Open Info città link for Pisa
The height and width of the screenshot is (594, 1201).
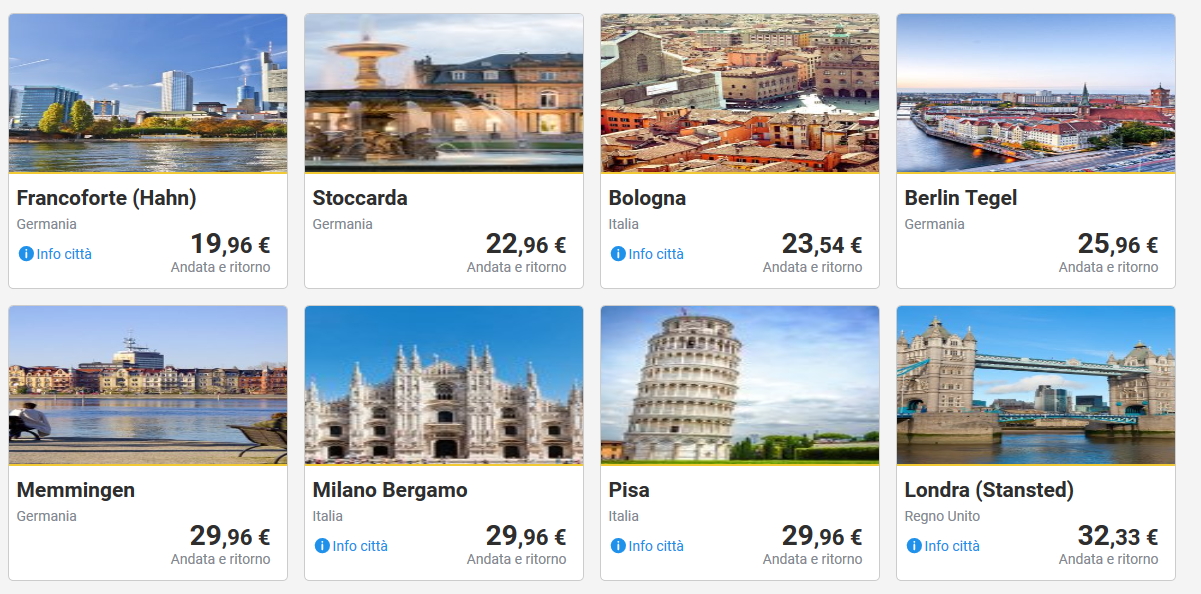coord(656,546)
